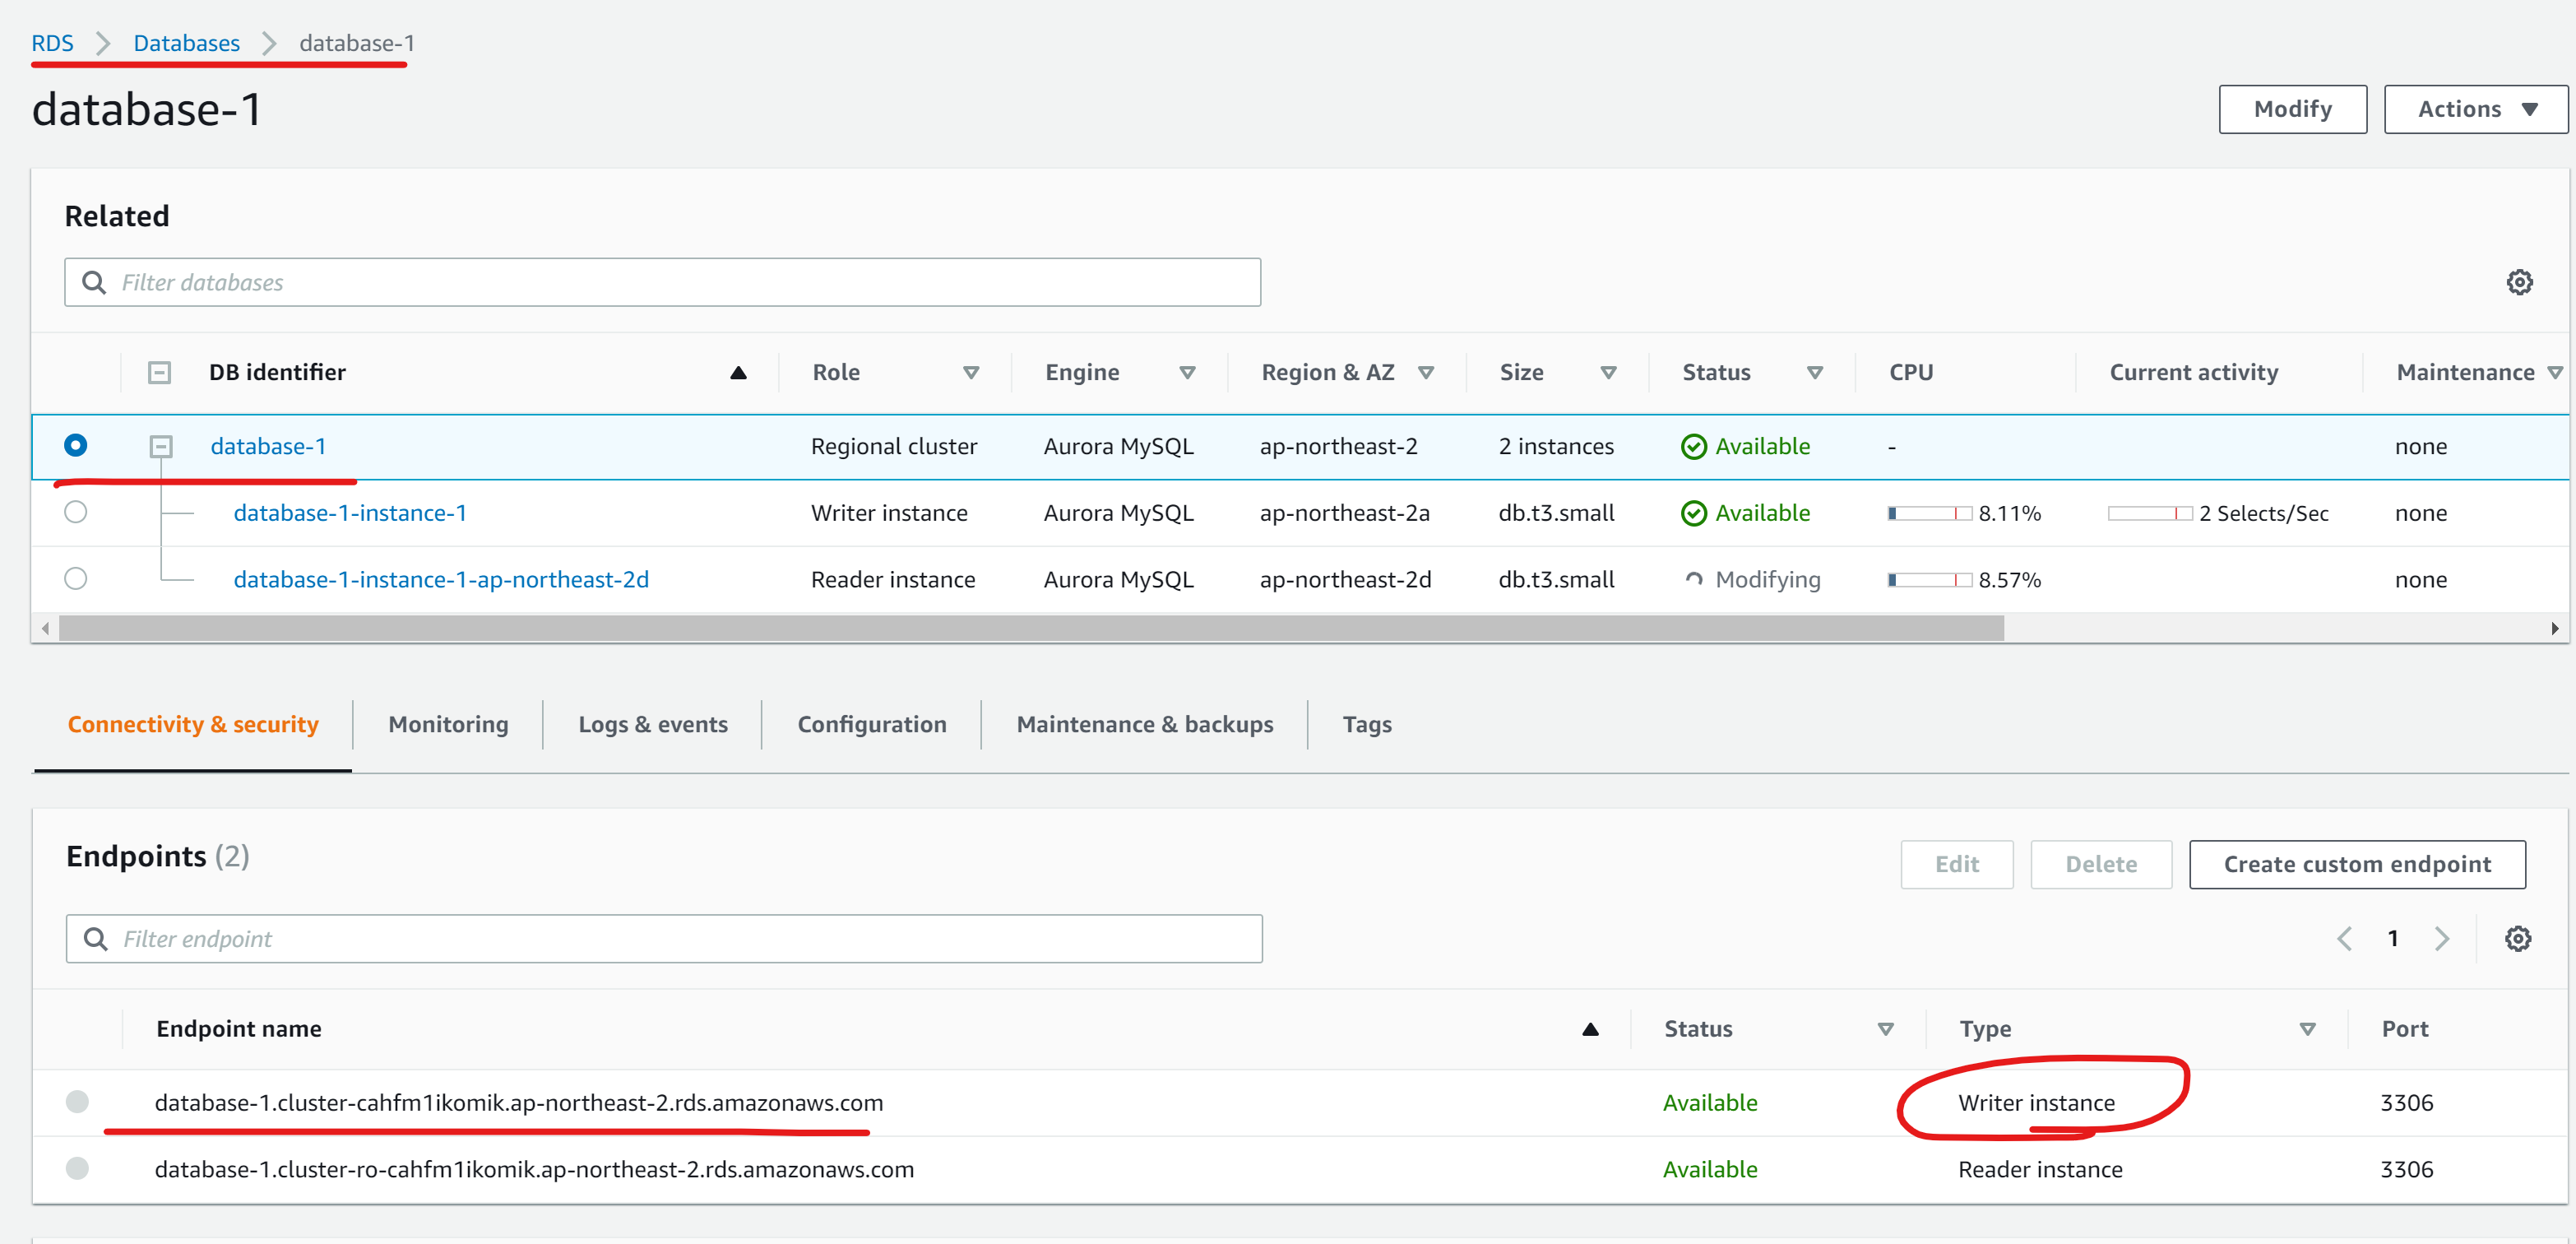The width and height of the screenshot is (2576, 1244).
Task: Go to next endpoints page
Action: [2441, 938]
